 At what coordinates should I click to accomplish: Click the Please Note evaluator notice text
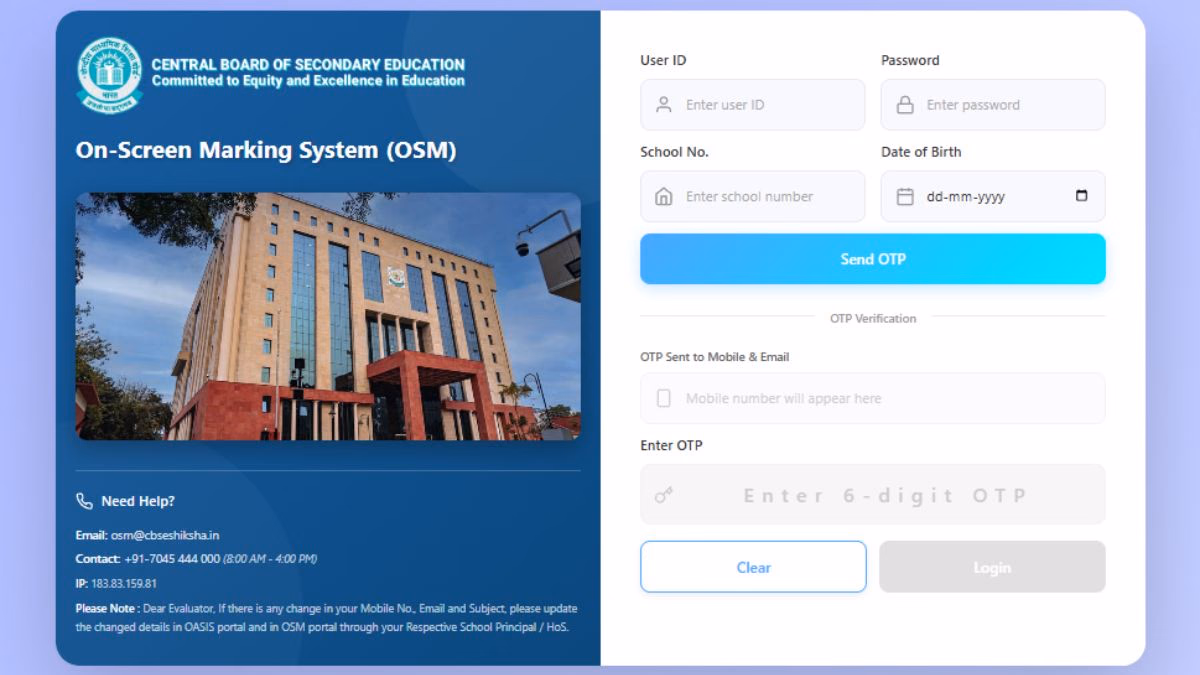click(326, 617)
